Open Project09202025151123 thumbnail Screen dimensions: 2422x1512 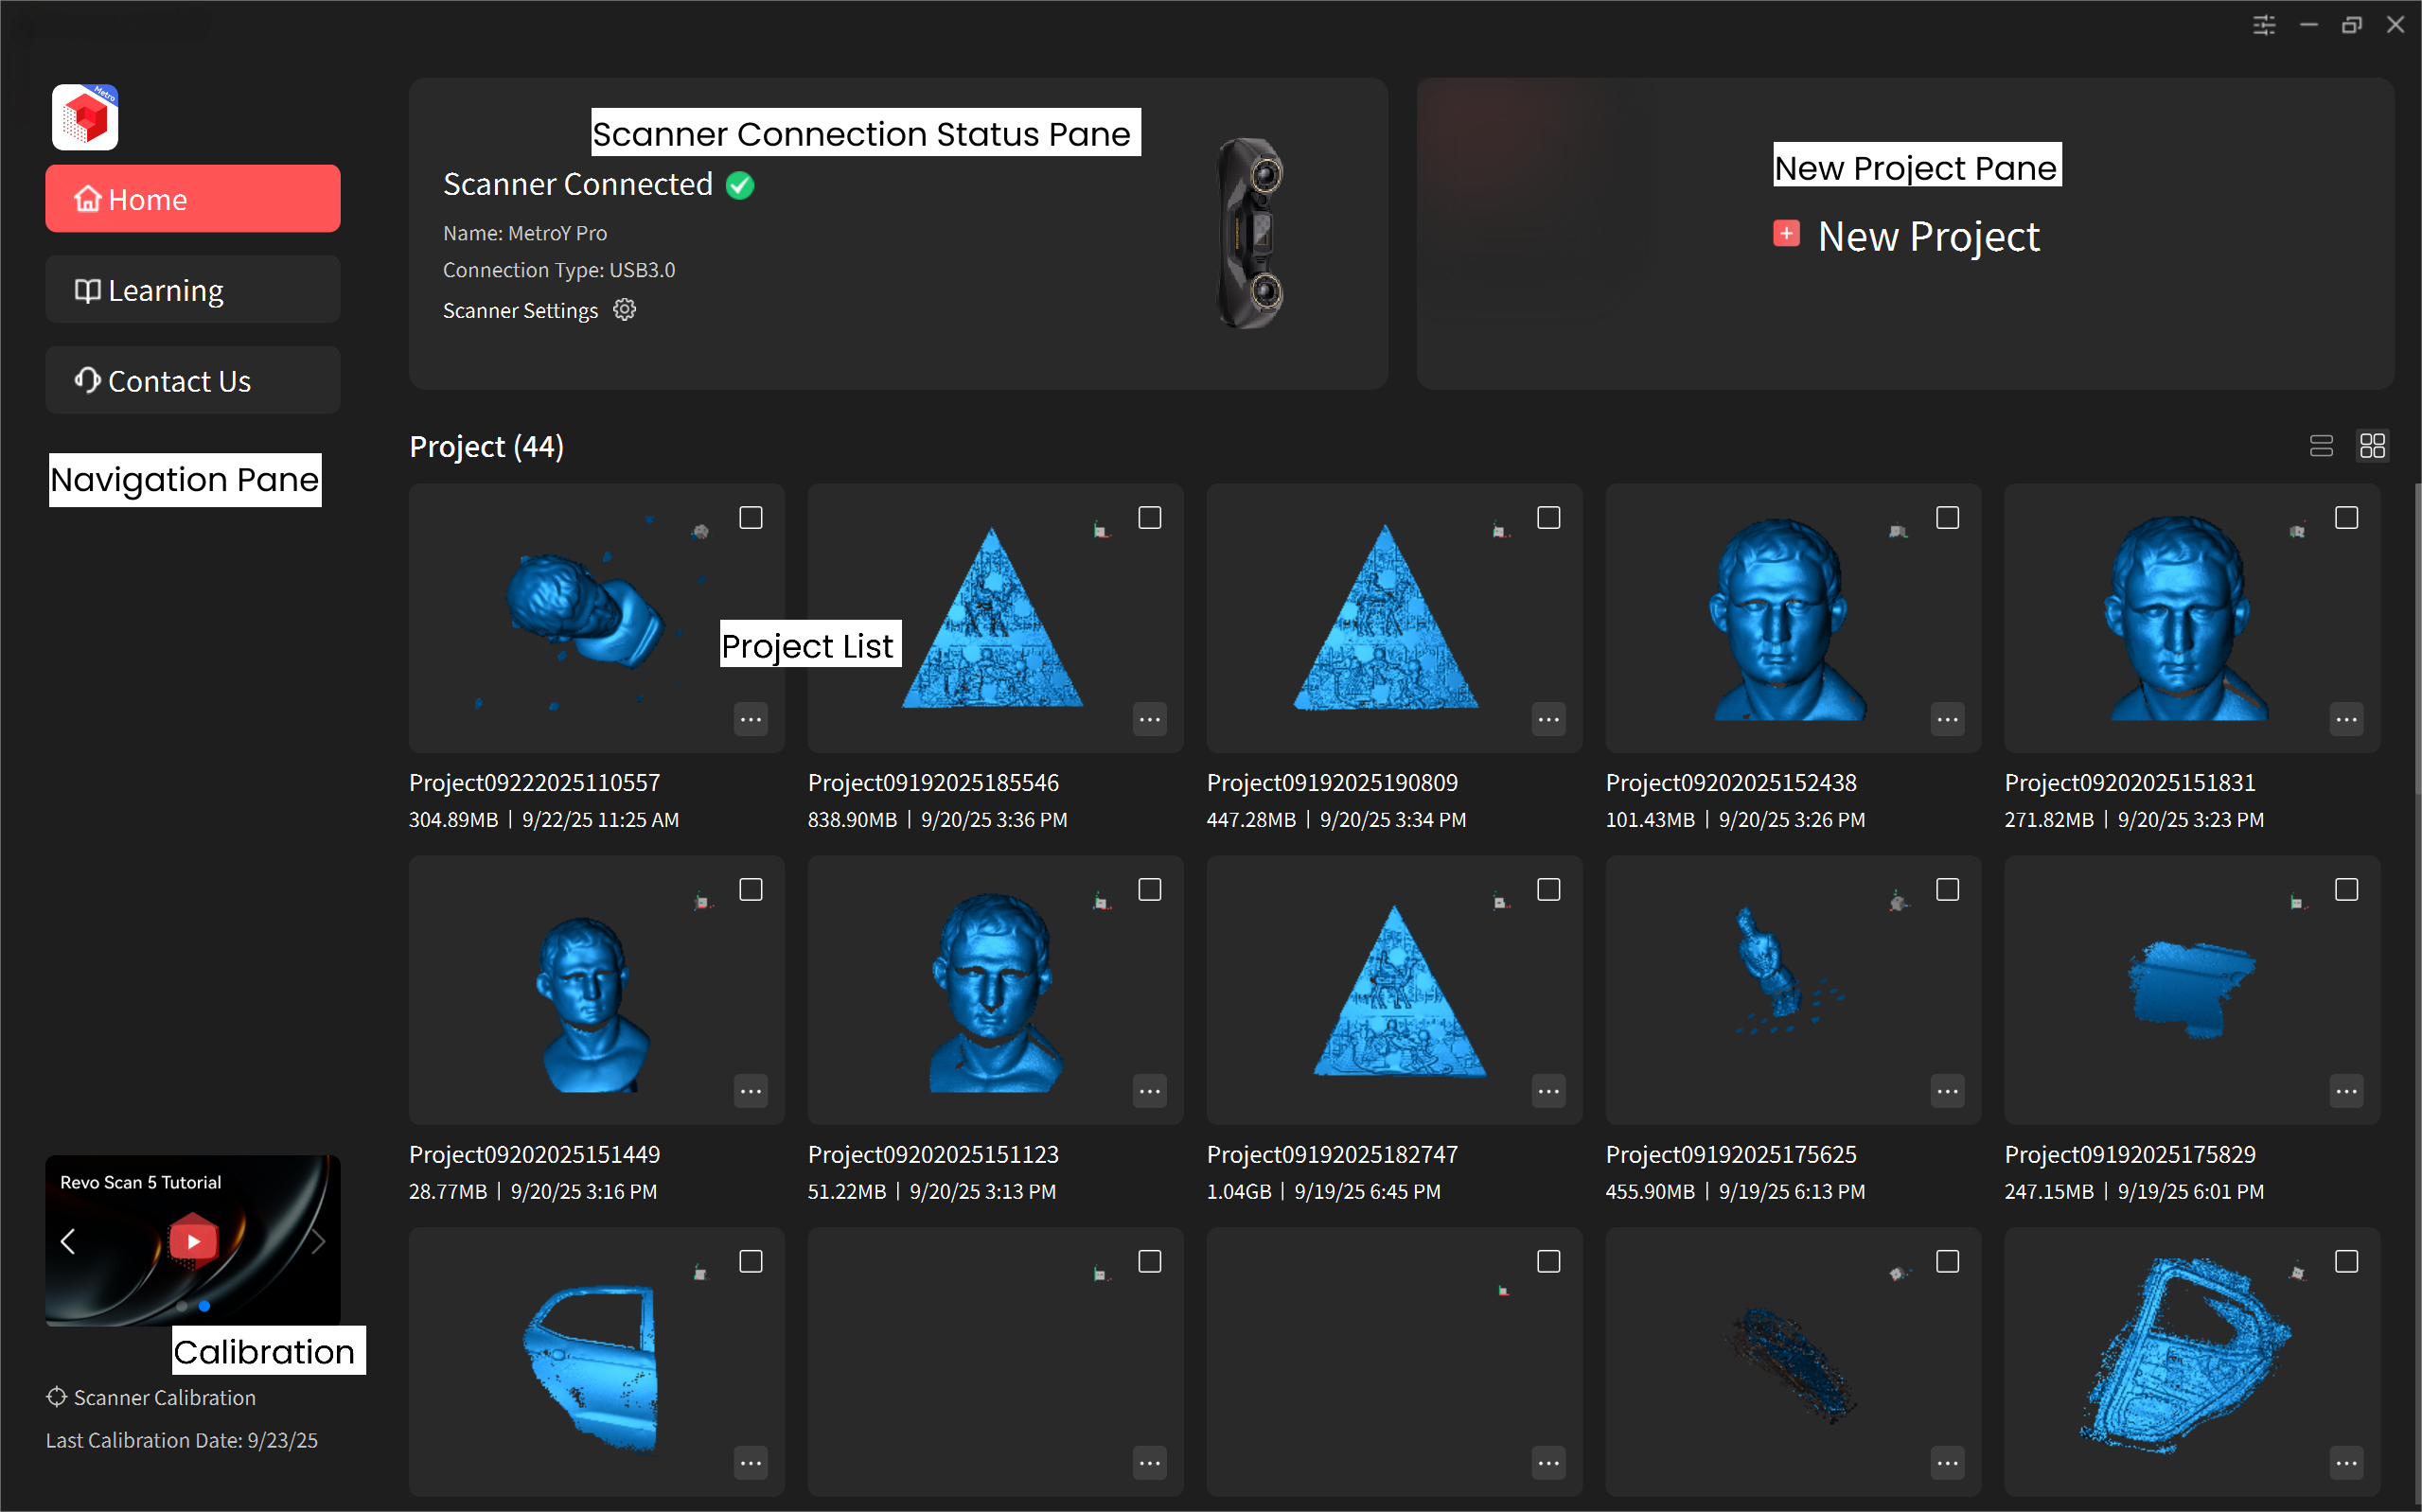tap(994, 990)
